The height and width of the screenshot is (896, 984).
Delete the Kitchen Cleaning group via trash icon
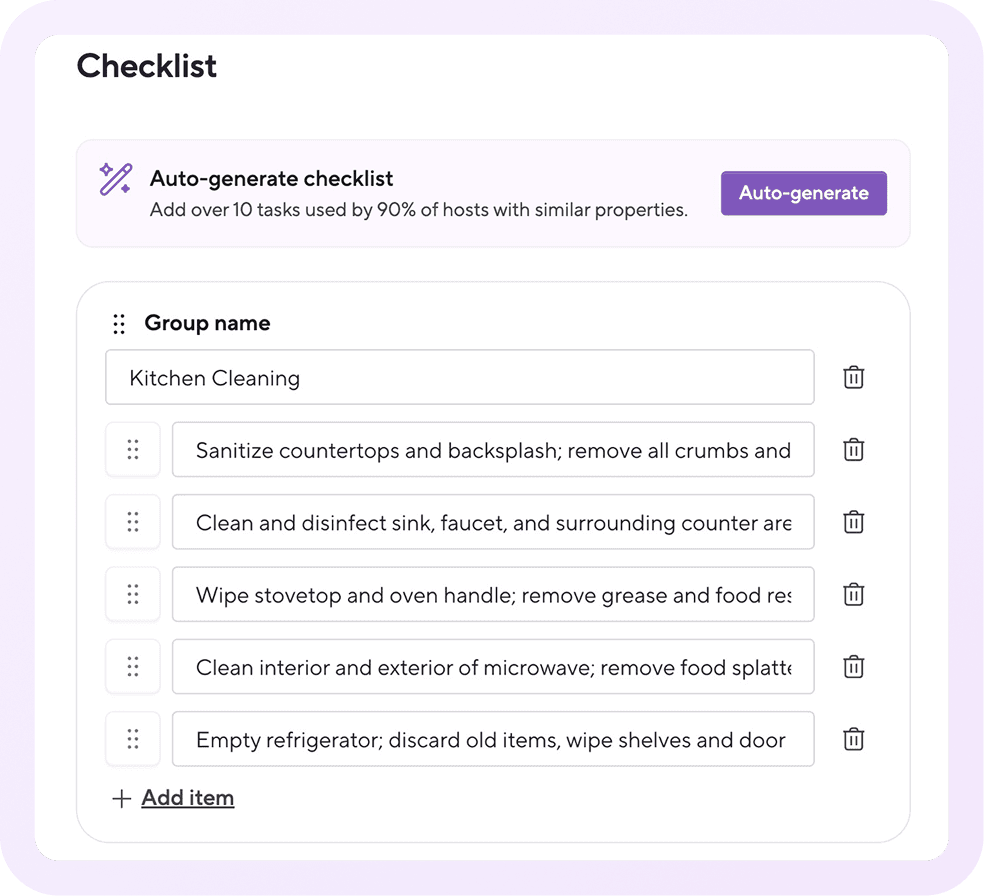point(853,377)
